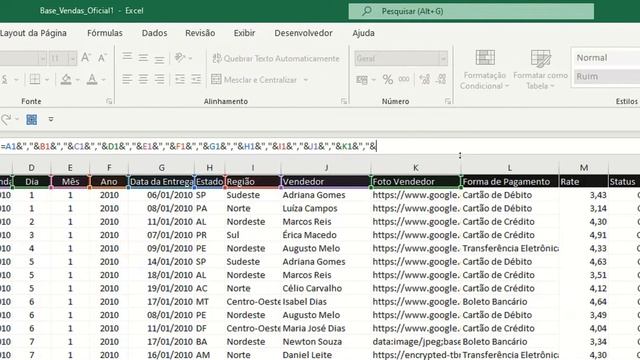Open Formatação Condicional menu
The width and height of the screenshot is (640, 360).
[484, 69]
